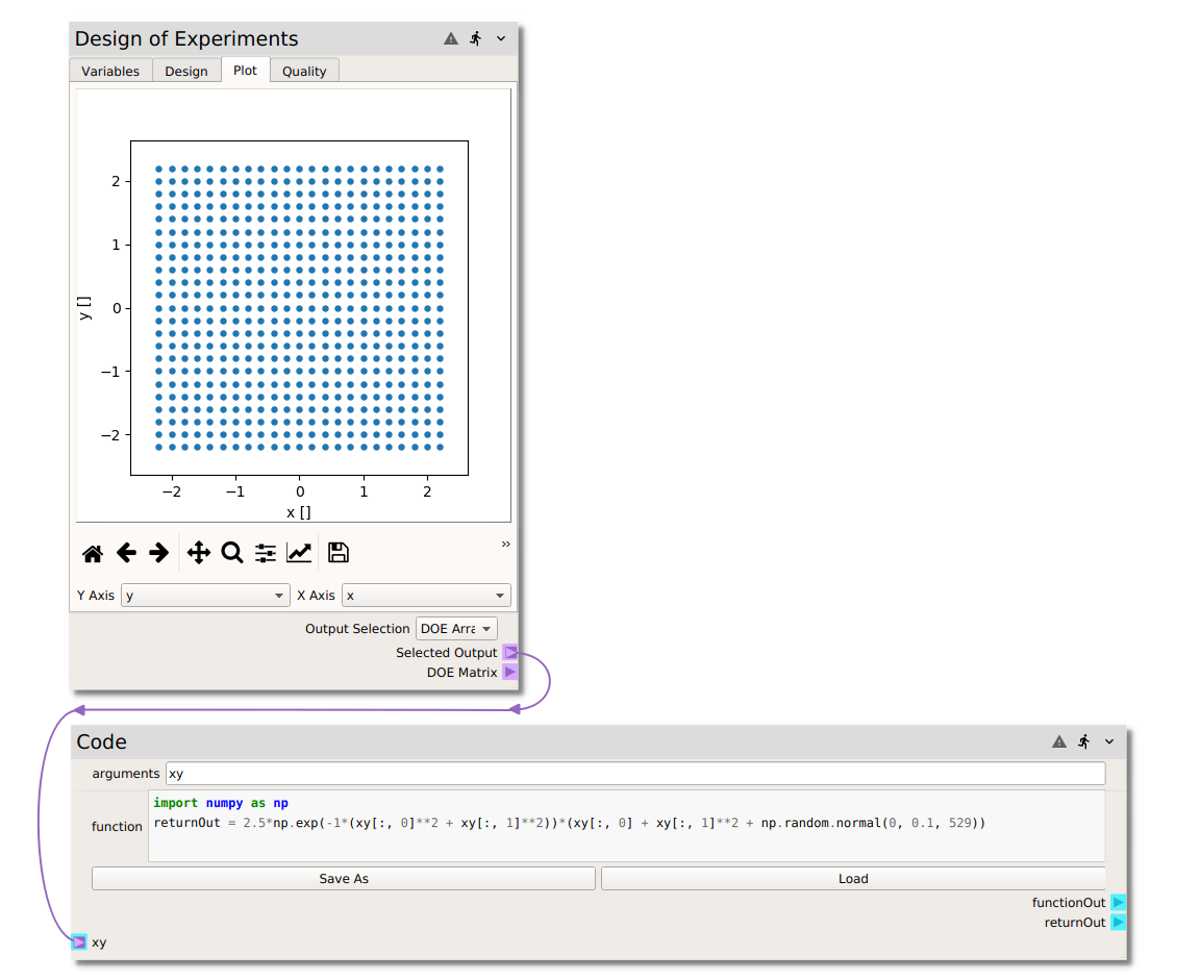Switch to the Quality tab
The image size is (1200, 975).
[304, 71]
